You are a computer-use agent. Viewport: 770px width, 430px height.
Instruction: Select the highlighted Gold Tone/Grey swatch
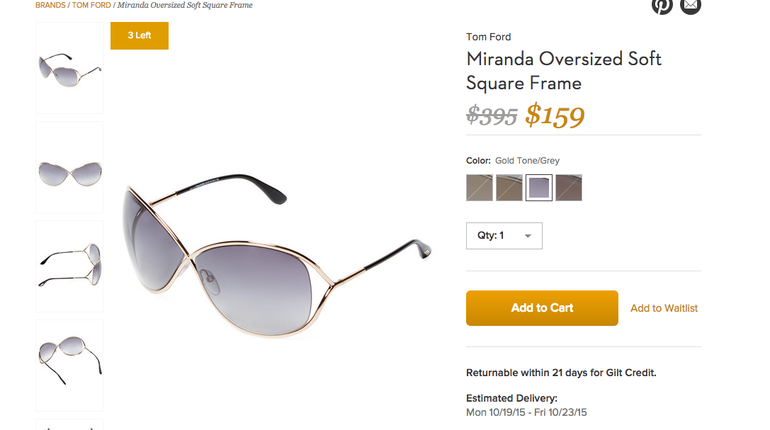[539, 187]
